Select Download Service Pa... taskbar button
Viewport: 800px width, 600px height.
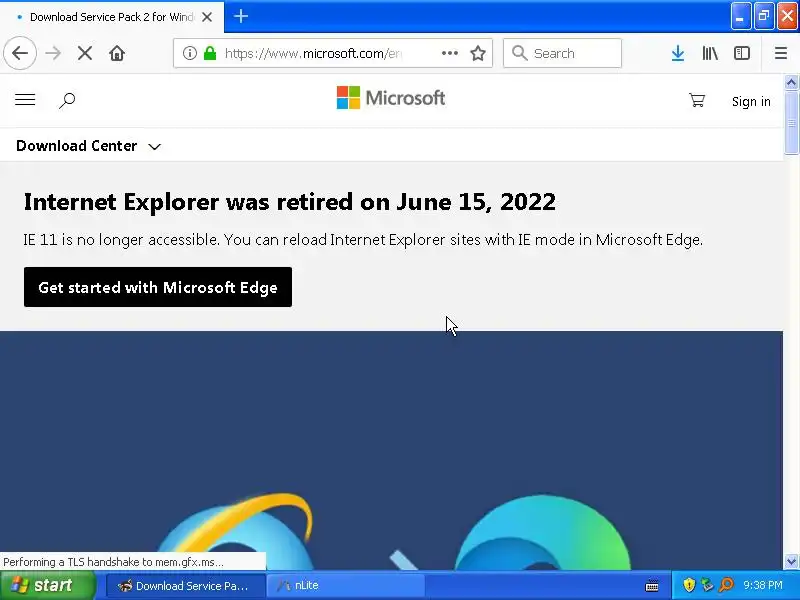tap(186, 586)
